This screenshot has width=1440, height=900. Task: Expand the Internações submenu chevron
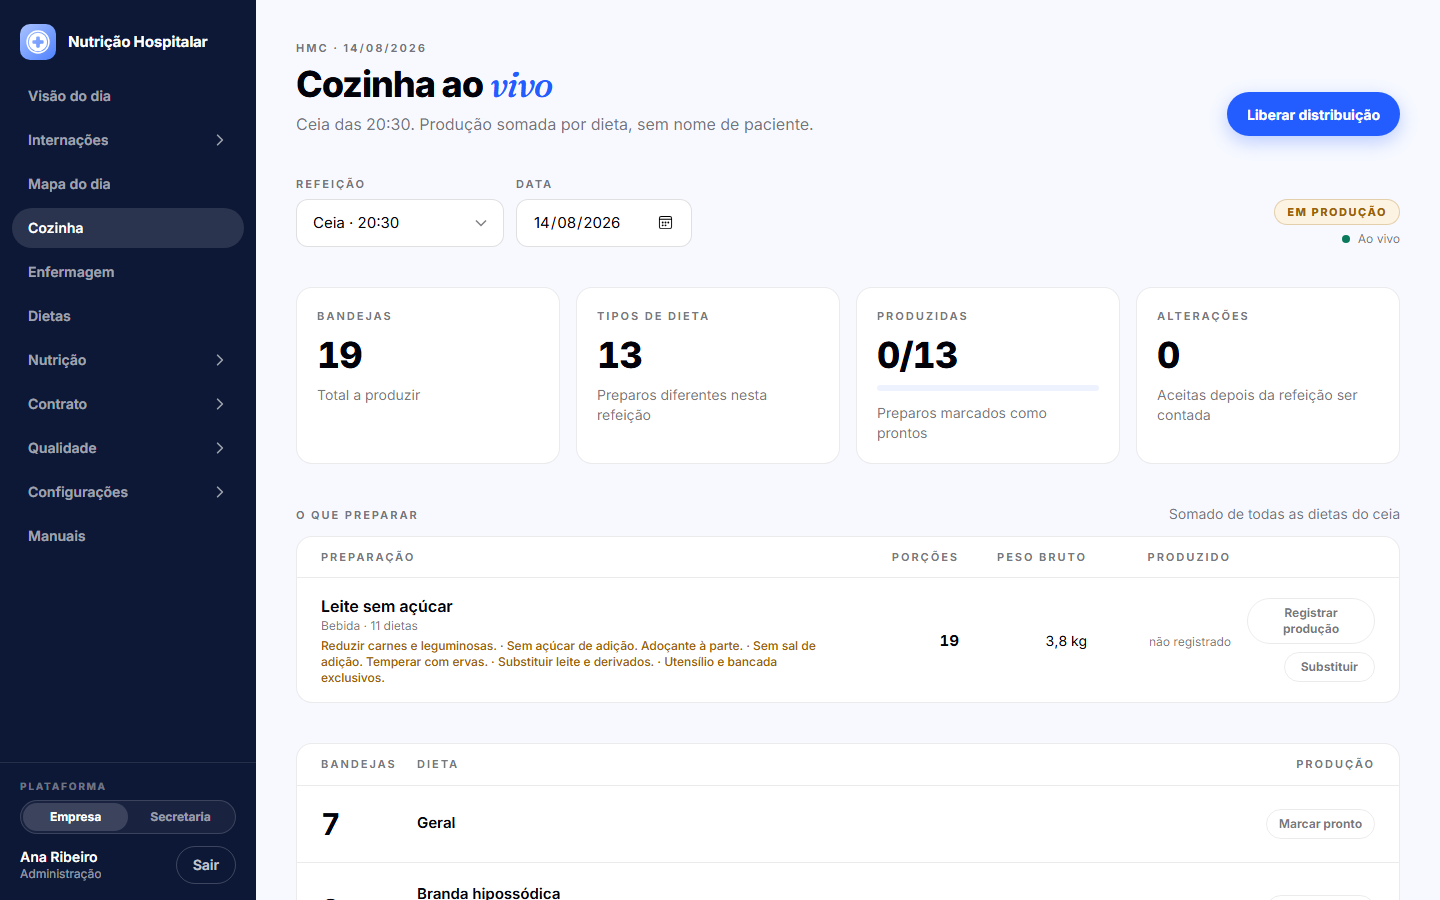[x=220, y=140]
